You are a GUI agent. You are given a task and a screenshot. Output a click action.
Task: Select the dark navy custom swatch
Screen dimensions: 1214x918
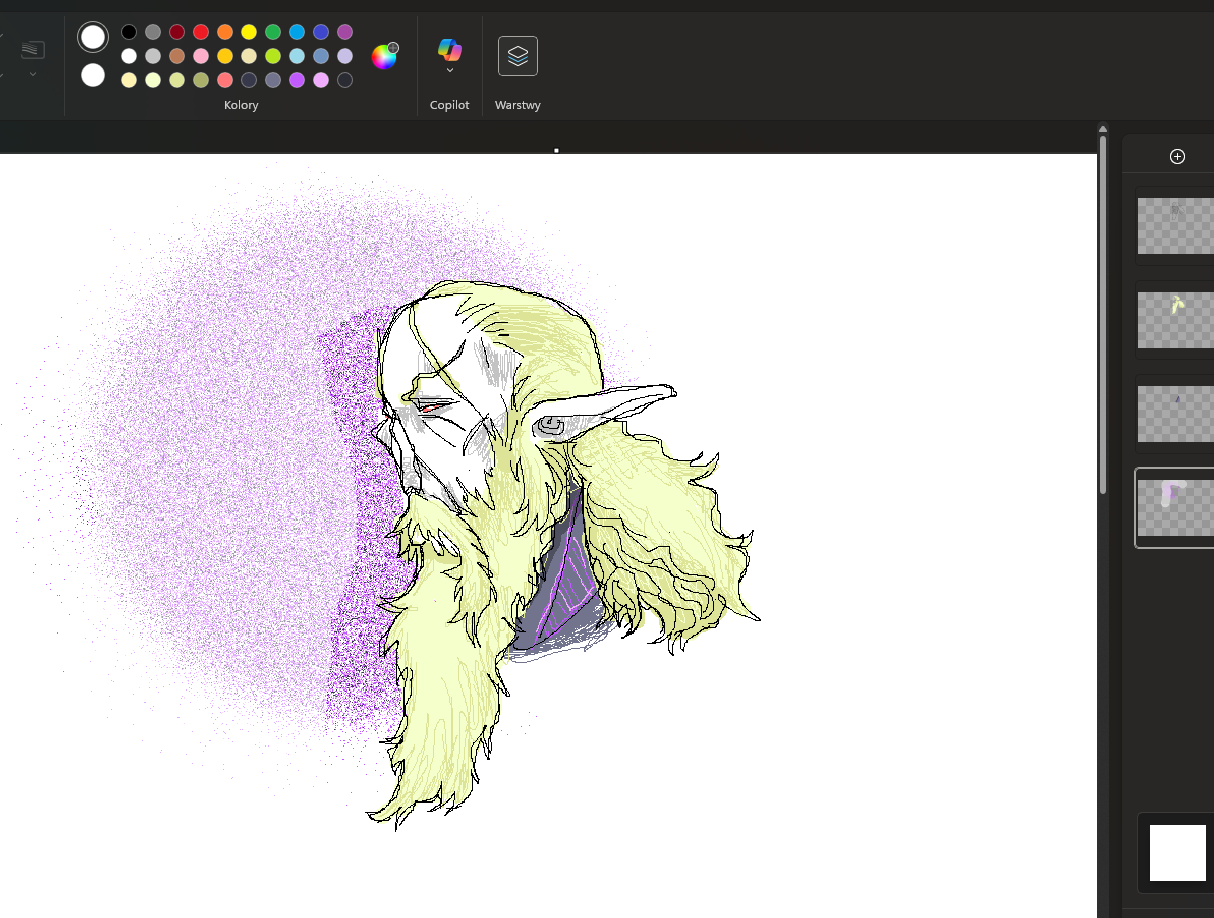[x=249, y=80]
